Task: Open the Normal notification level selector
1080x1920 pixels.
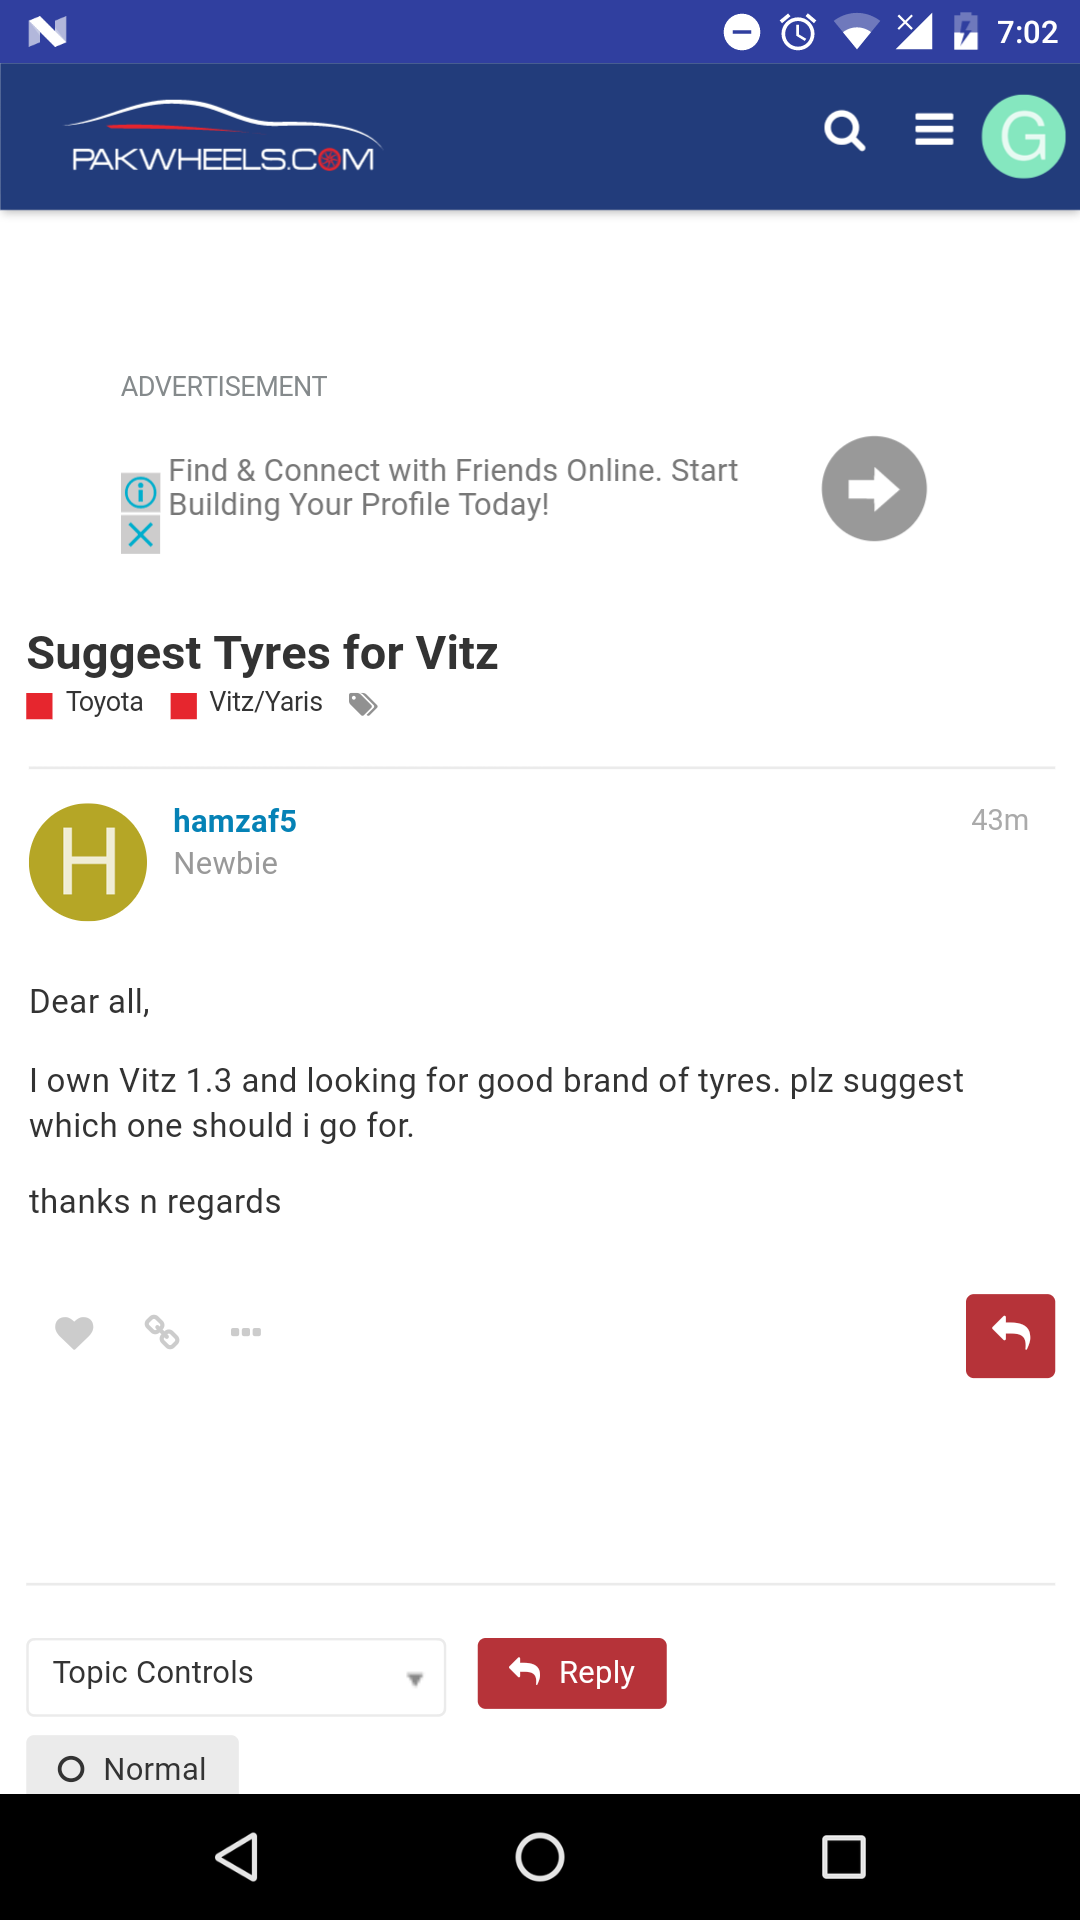Action: tap(133, 1766)
